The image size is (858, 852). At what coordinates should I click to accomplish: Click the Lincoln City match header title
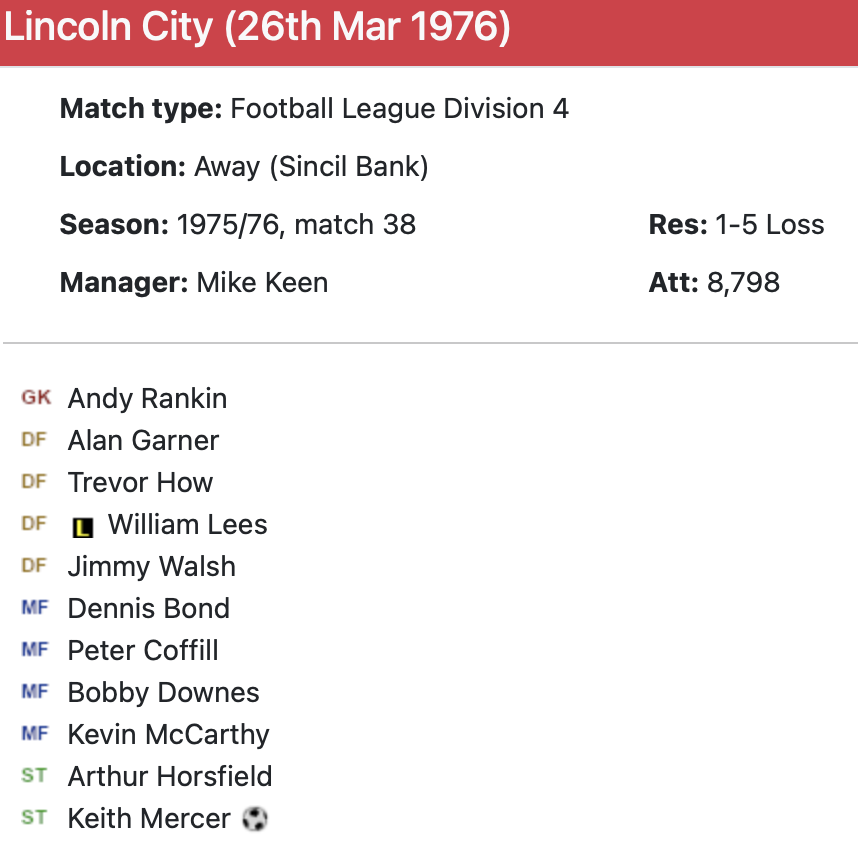coord(258,28)
